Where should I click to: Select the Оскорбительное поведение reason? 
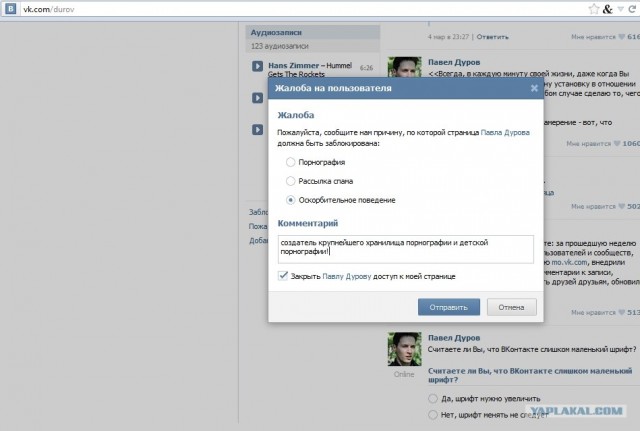point(290,200)
